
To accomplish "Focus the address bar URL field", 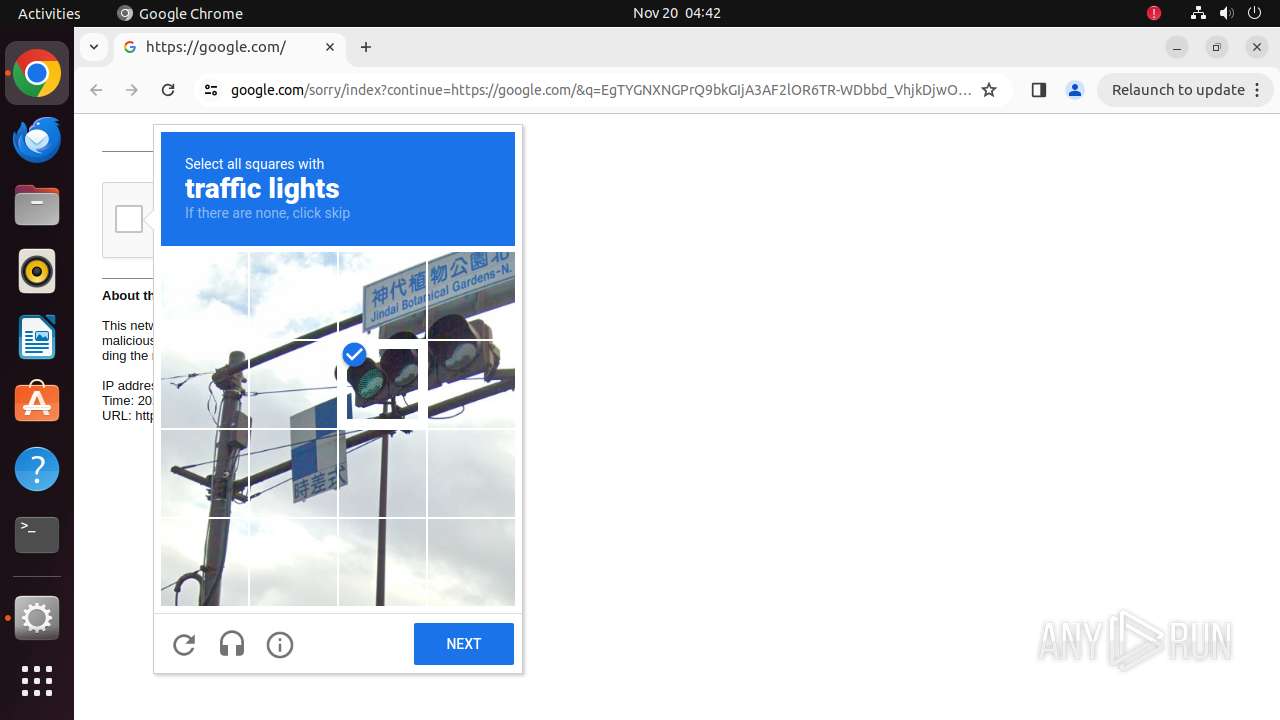I will (600, 90).
